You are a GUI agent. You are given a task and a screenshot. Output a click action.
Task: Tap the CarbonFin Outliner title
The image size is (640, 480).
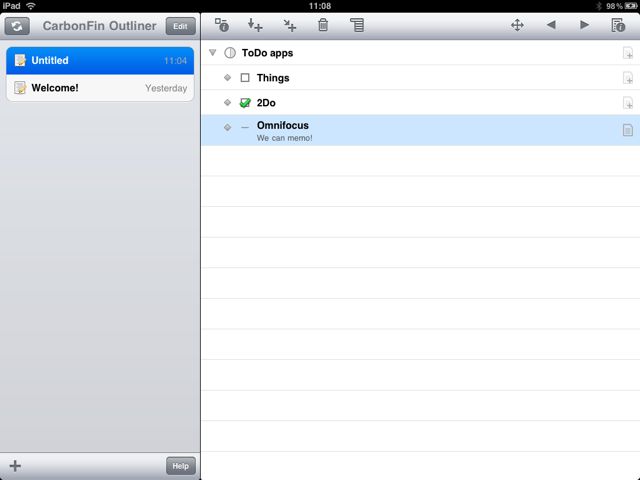99,26
